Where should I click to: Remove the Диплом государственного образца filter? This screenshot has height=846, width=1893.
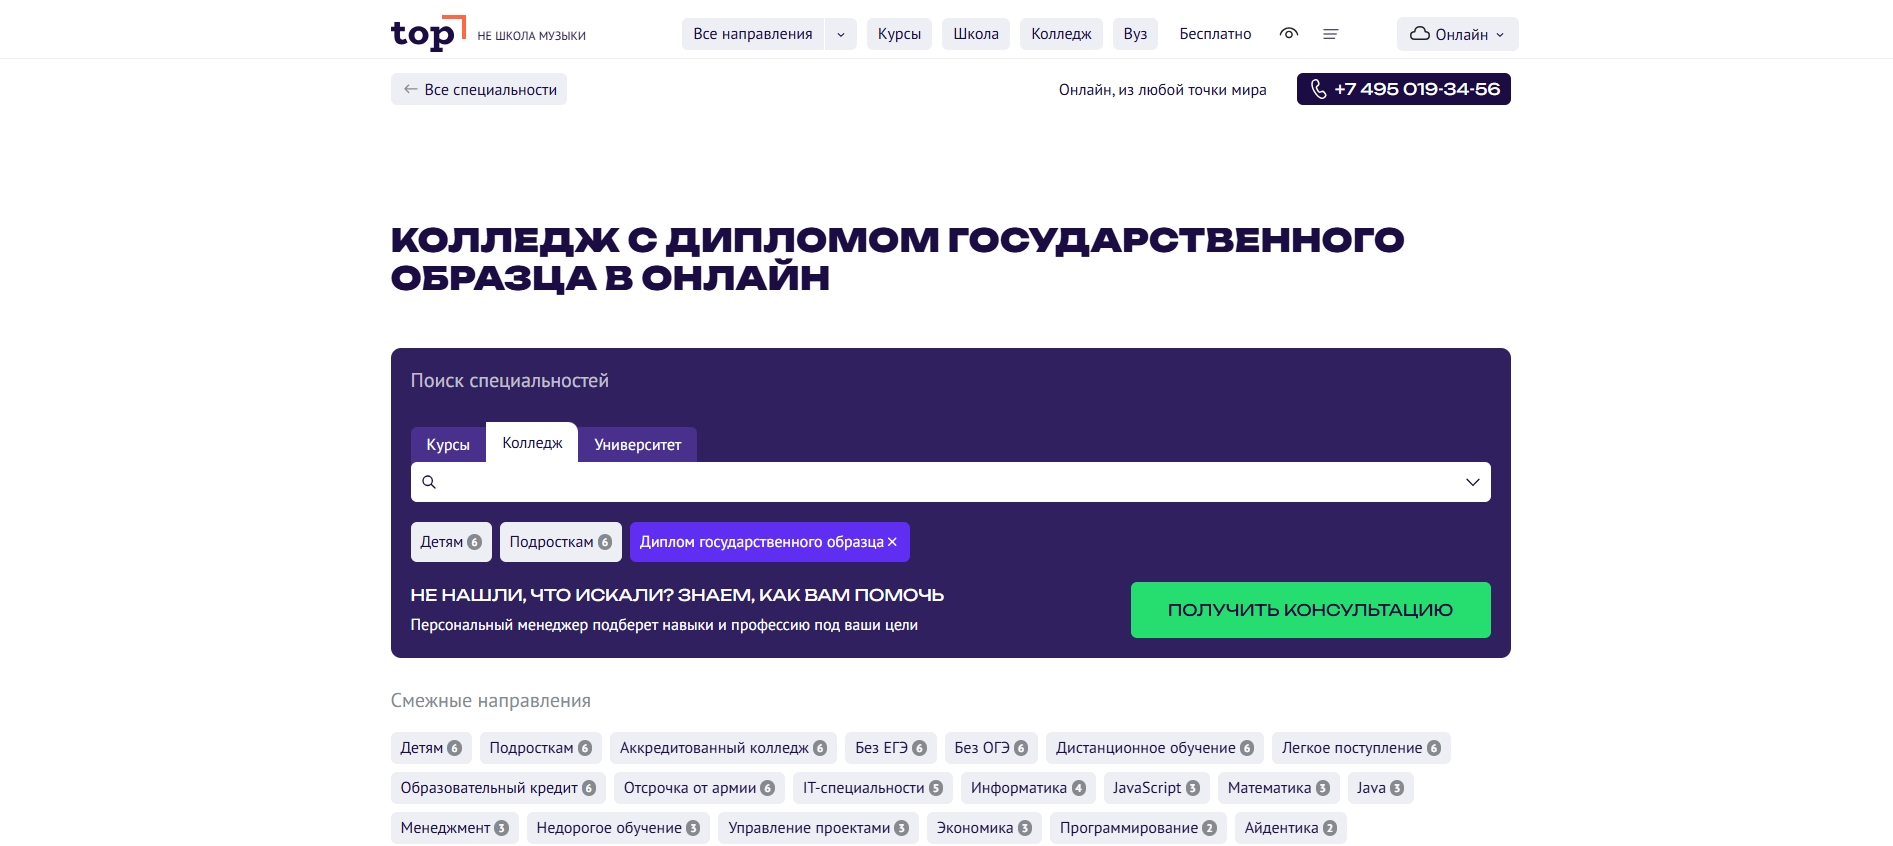(x=892, y=542)
